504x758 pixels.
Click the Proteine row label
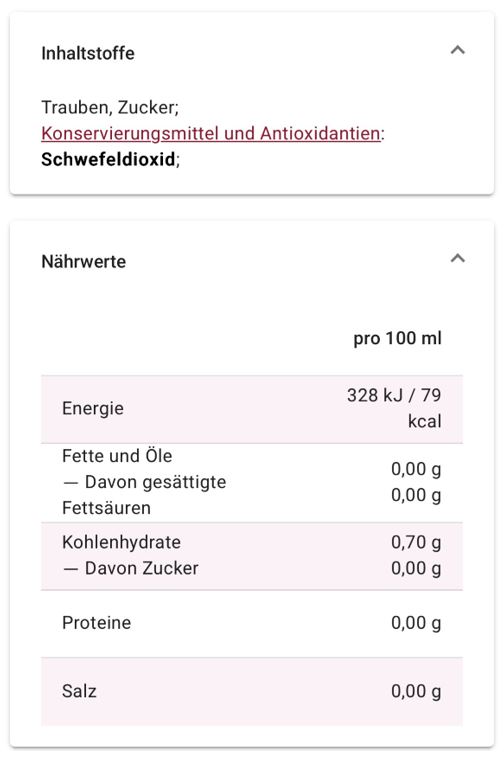(x=96, y=623)
